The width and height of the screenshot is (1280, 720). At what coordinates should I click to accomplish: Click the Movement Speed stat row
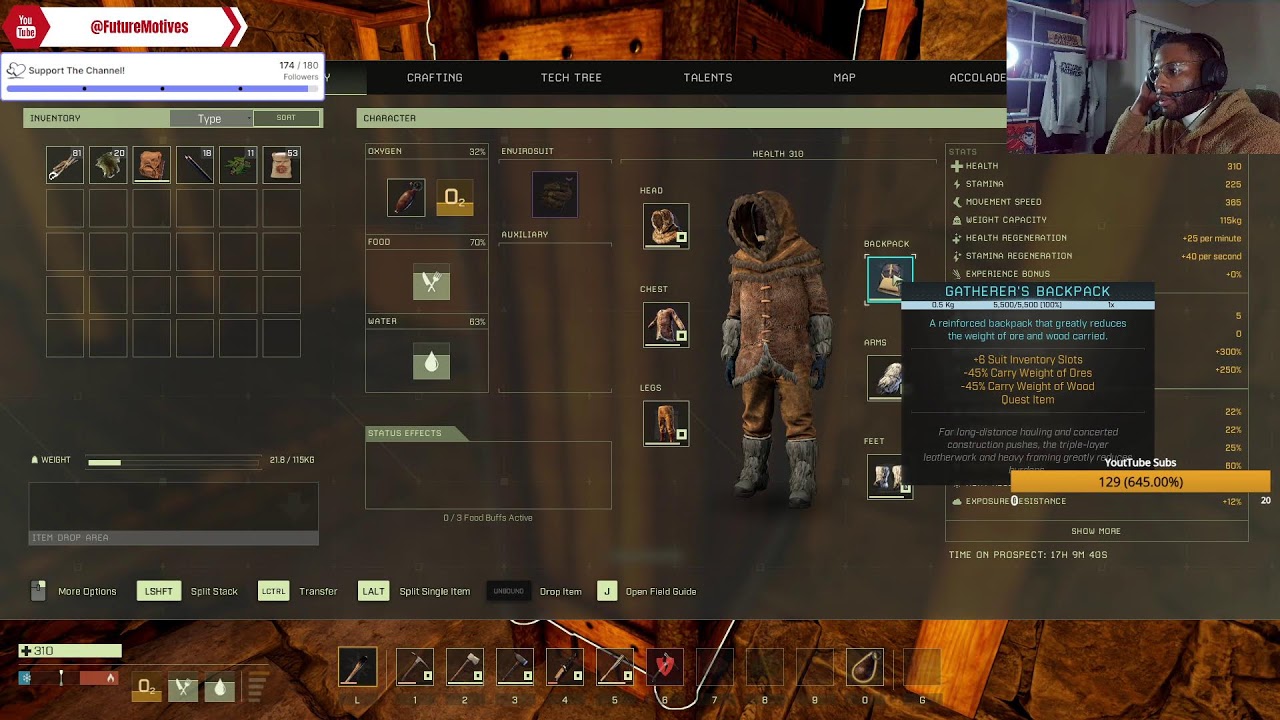click(x=1097, y=202)
